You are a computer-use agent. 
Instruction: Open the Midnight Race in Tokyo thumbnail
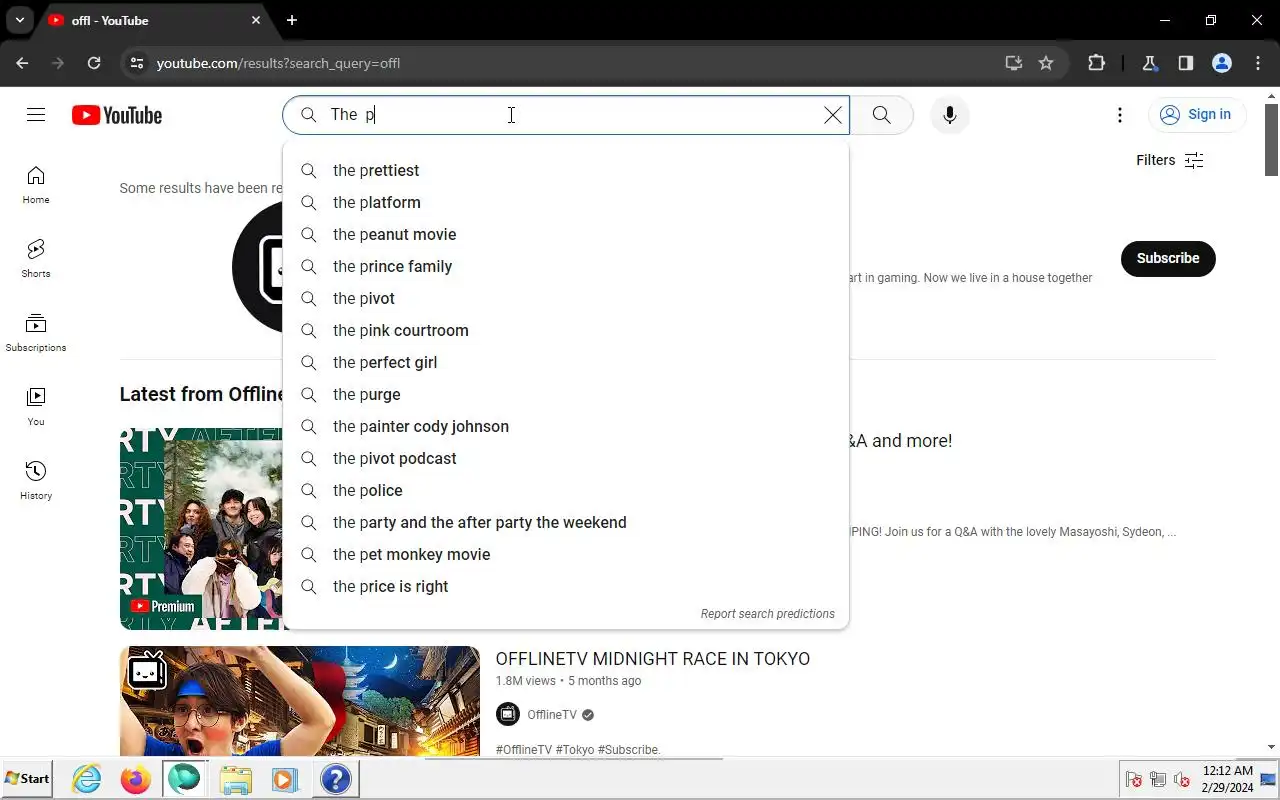point(300,700)
